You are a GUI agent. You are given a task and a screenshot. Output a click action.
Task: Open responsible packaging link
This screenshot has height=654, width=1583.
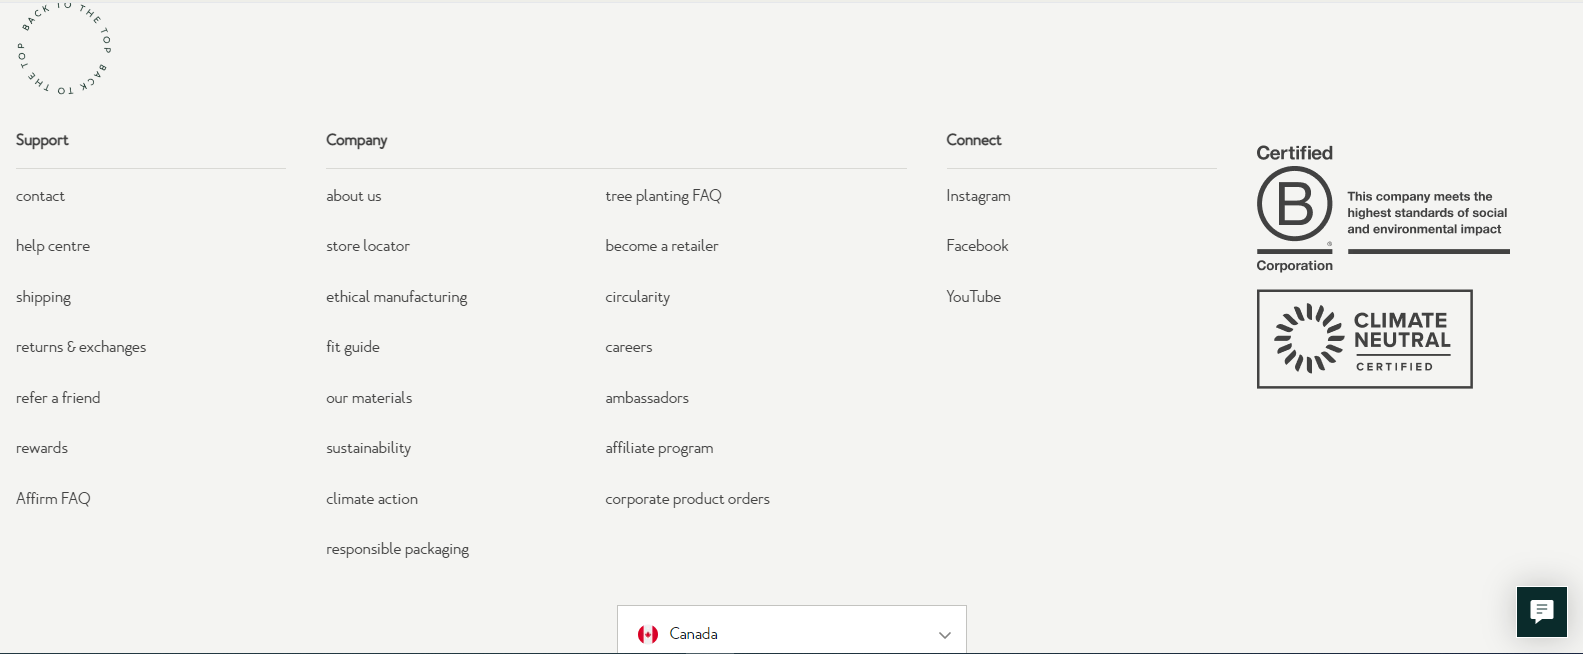pos(397,549)
